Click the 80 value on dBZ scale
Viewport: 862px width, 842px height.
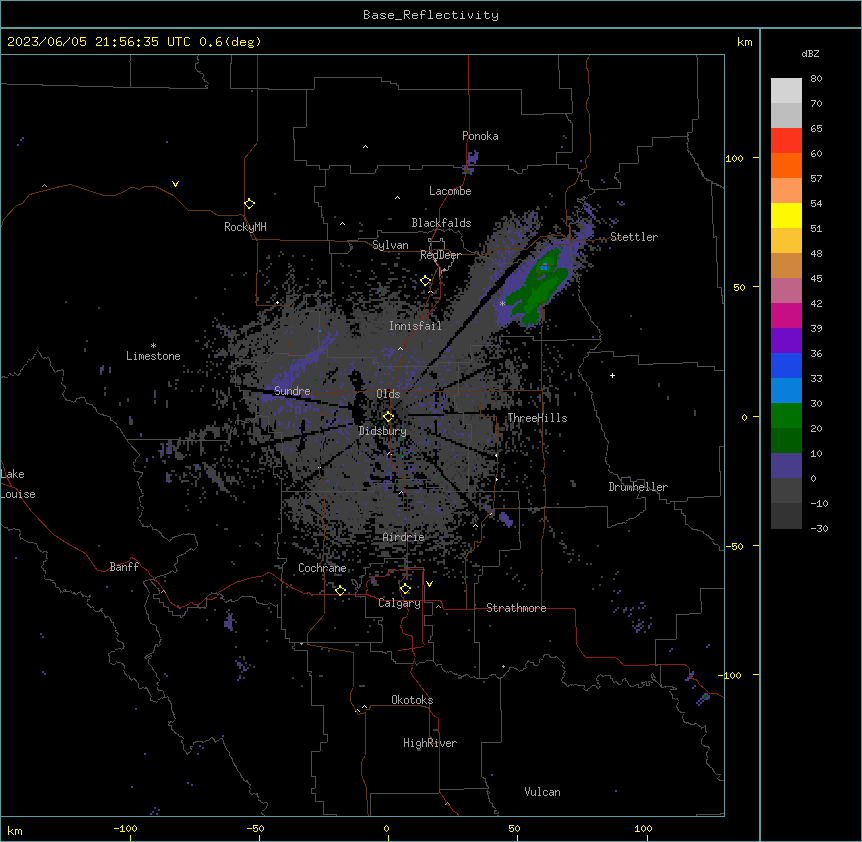[x=816, y=79]
